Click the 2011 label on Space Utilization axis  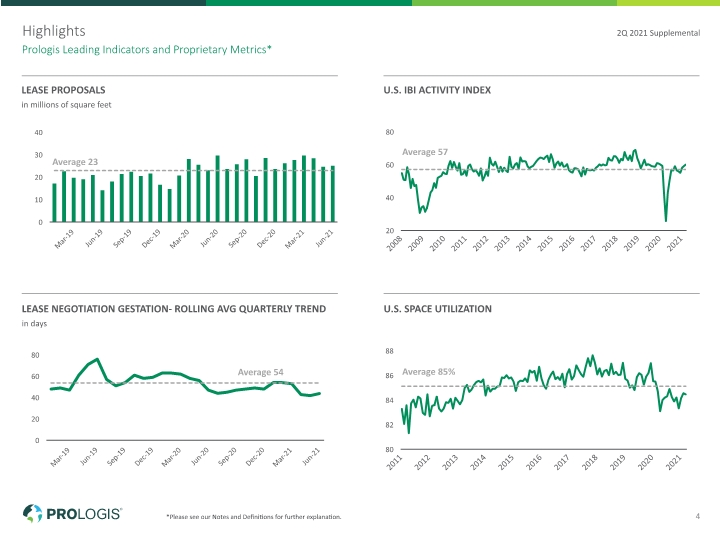click(x=394, y=462)
